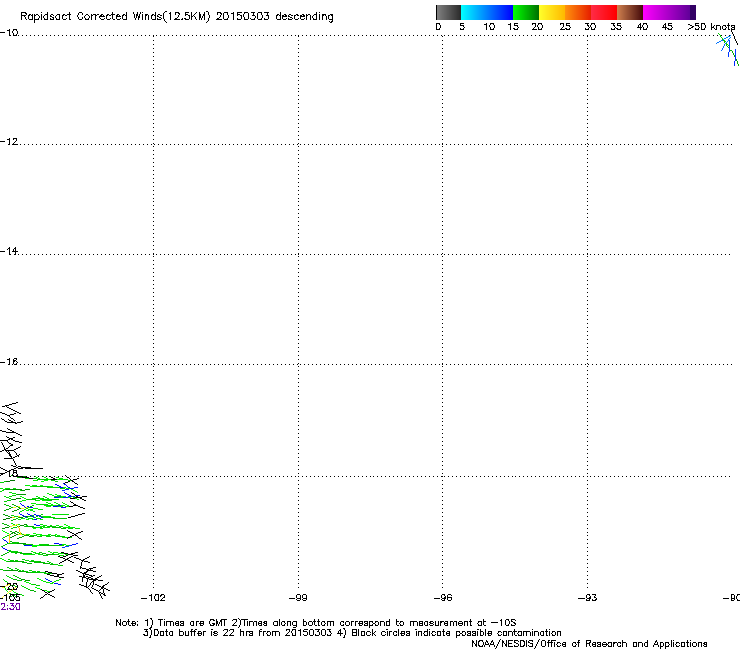Screen dimensions: 740x650
Task: Click the orange 25-30 knots color swatch
Action: [578, 12]
